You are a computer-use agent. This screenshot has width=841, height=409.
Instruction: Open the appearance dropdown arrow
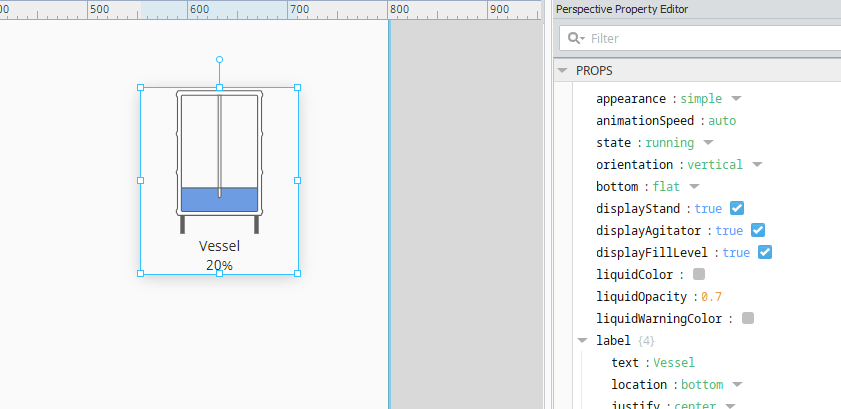736,99
